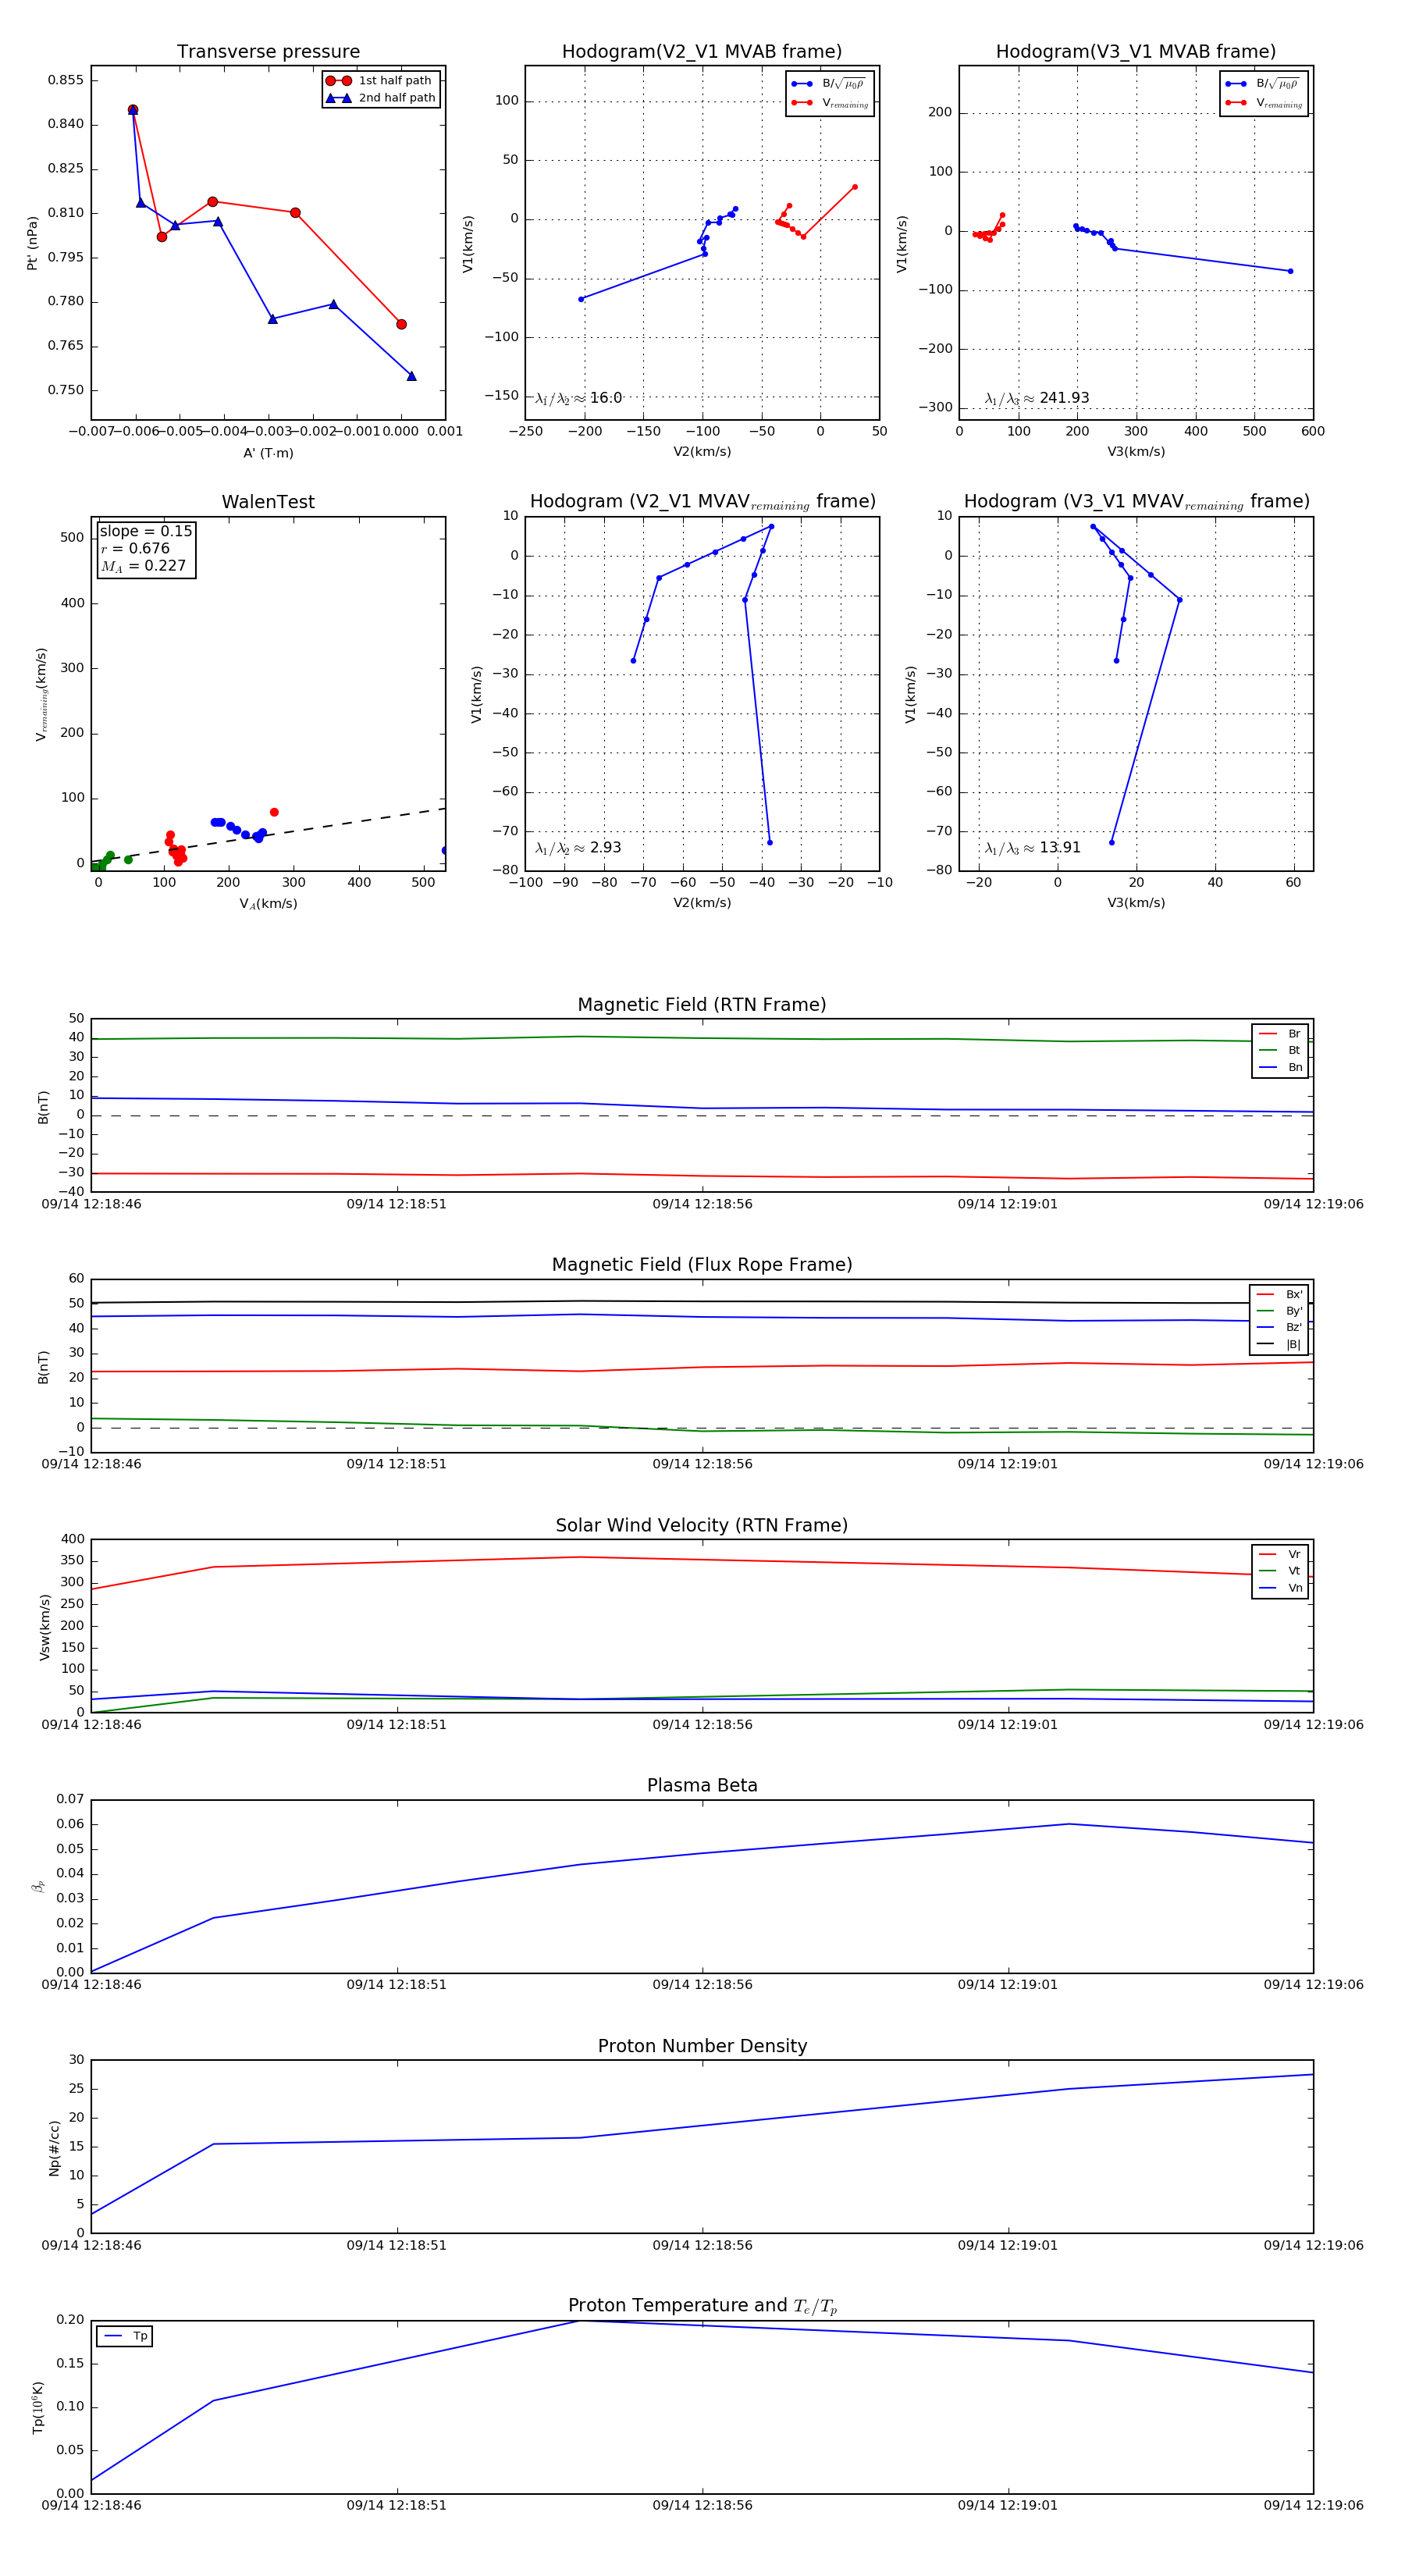Click the 'Magnetic Field (RTN Frame)' title
1405x2576 pixels.
point(702,1005)
